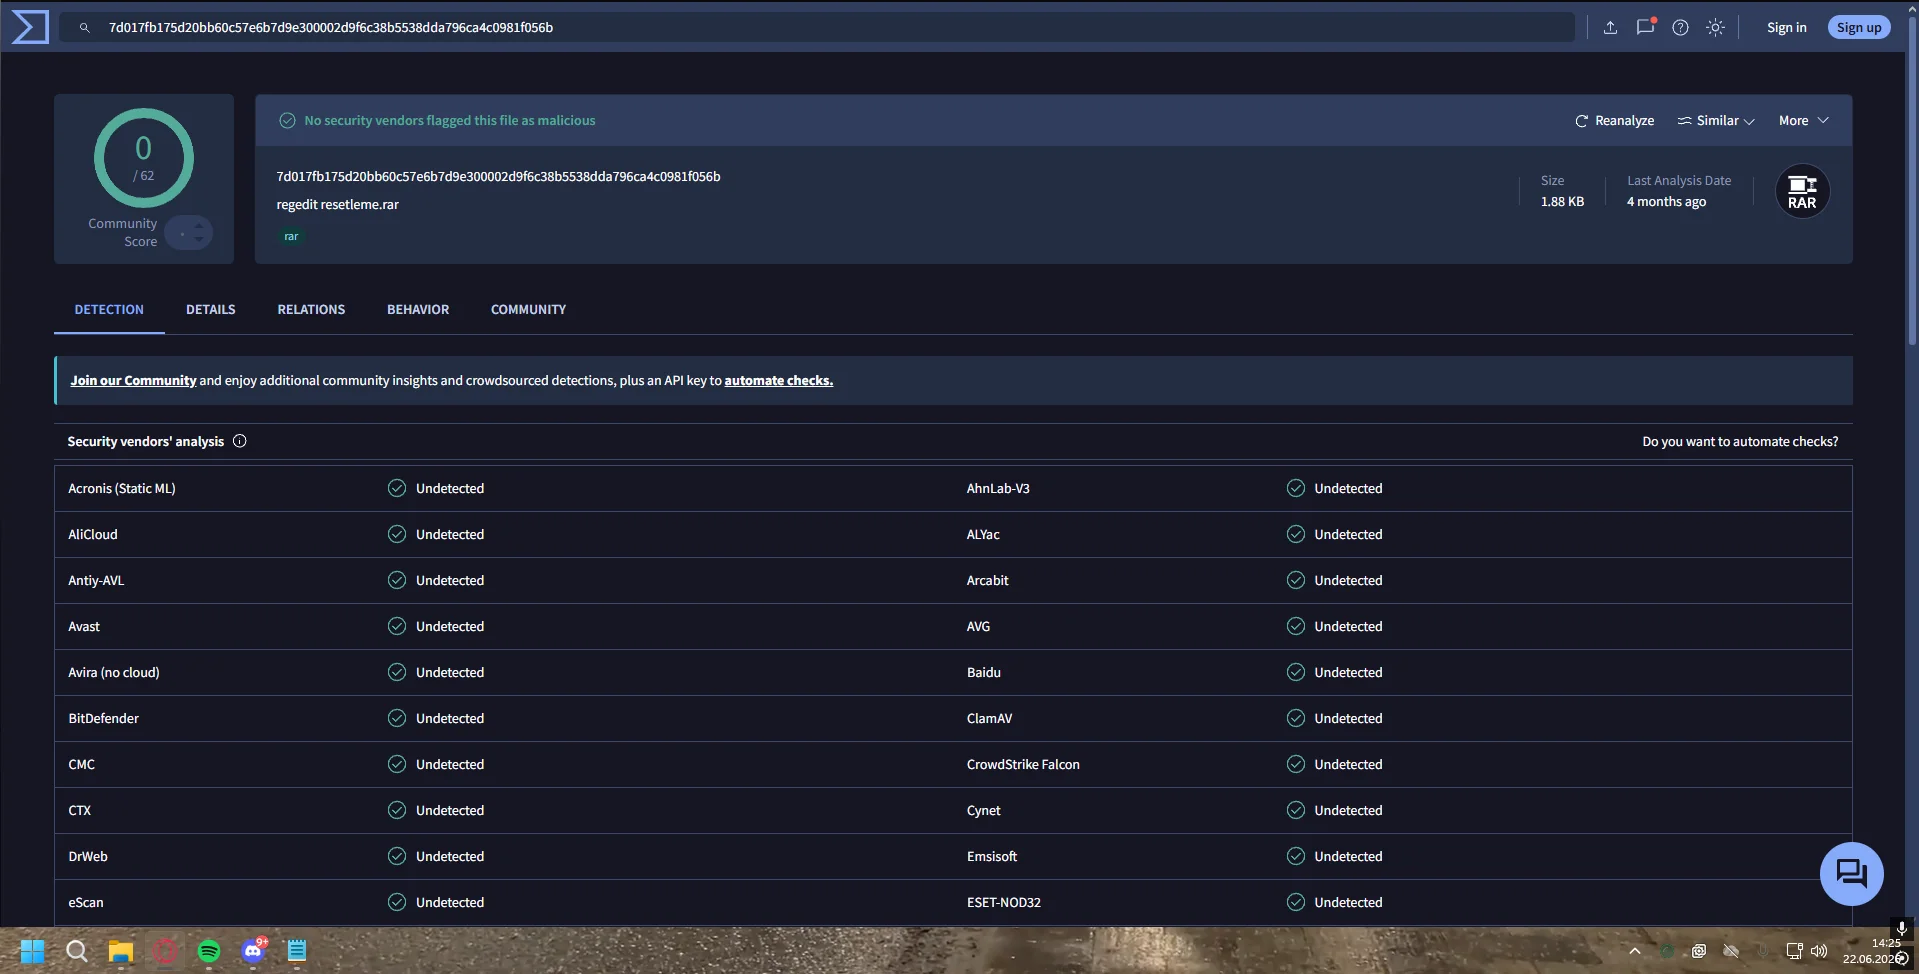
Task: Click the rar tag chip
Action: coord(291,237)
